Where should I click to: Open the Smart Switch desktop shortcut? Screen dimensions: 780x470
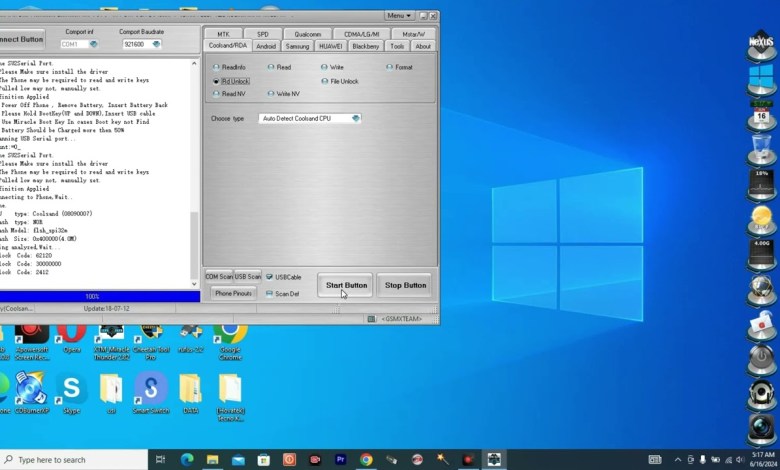point(151,393)
